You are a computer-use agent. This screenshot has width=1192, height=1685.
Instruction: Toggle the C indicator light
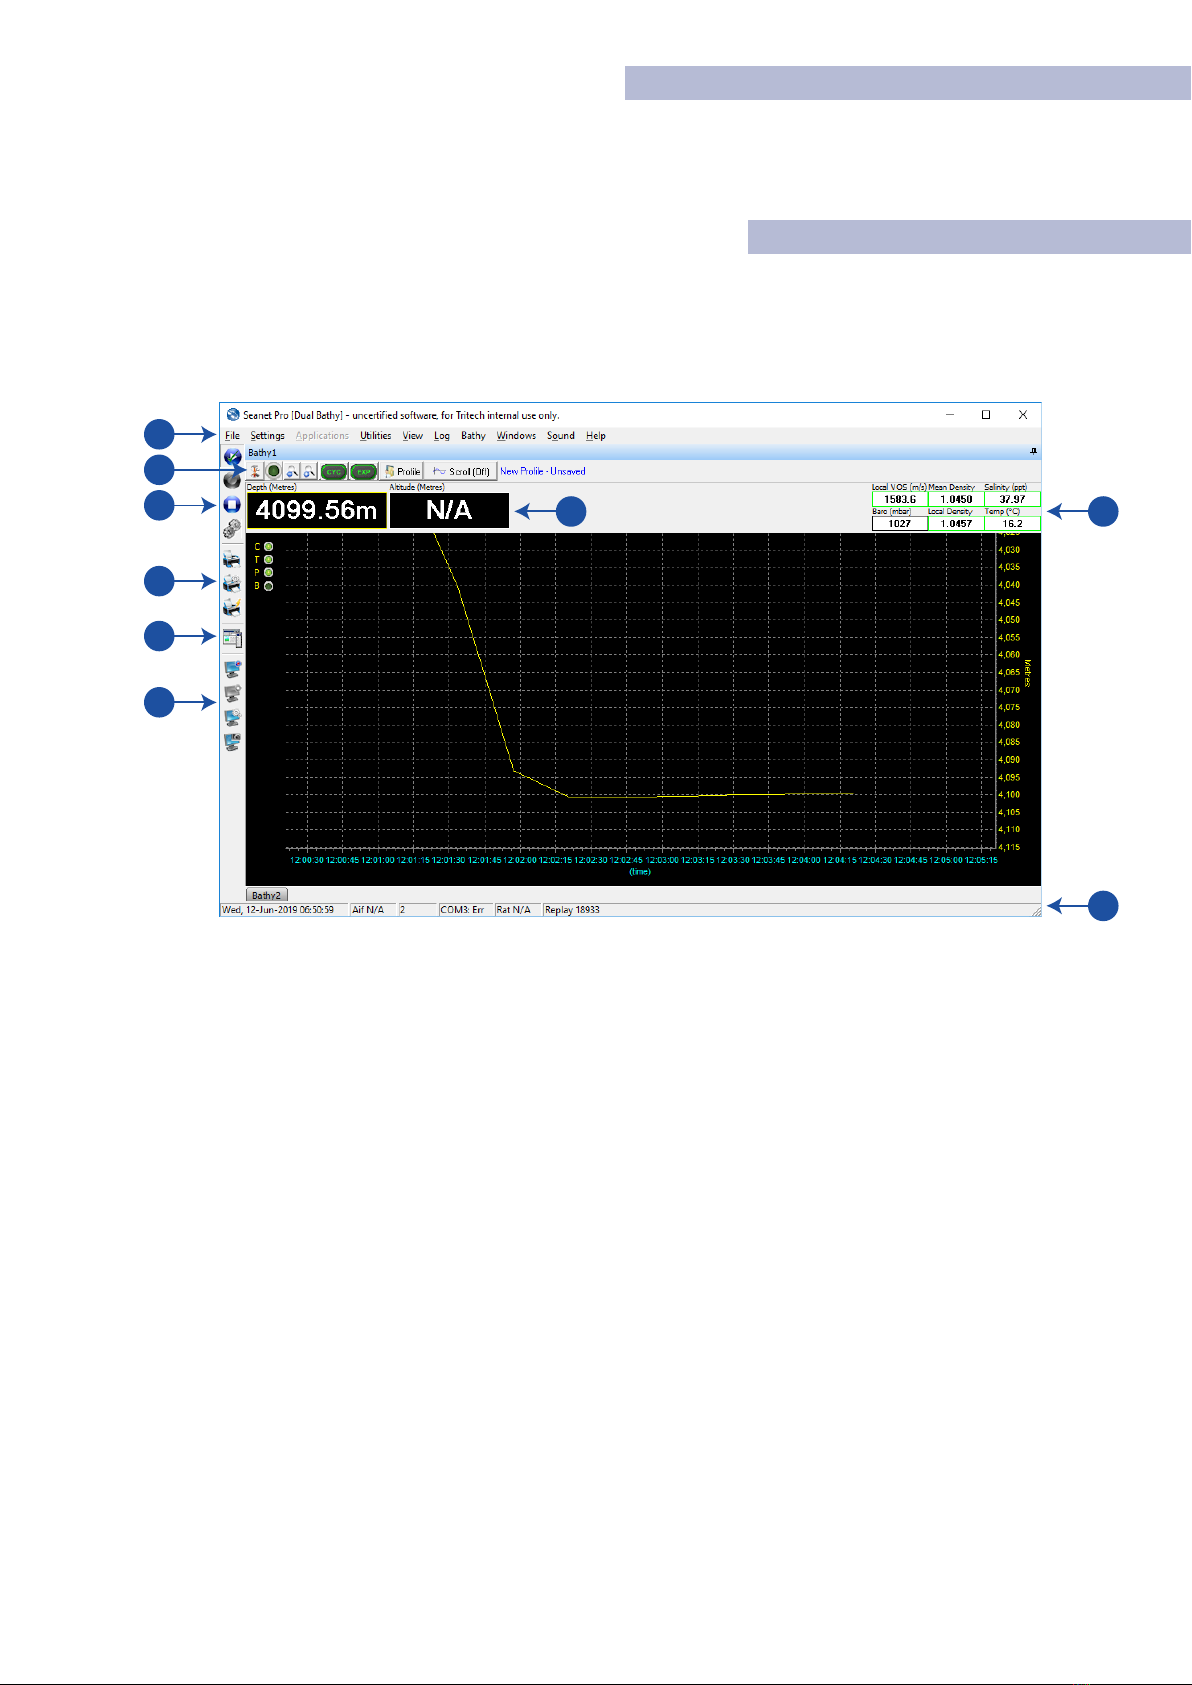268,547
